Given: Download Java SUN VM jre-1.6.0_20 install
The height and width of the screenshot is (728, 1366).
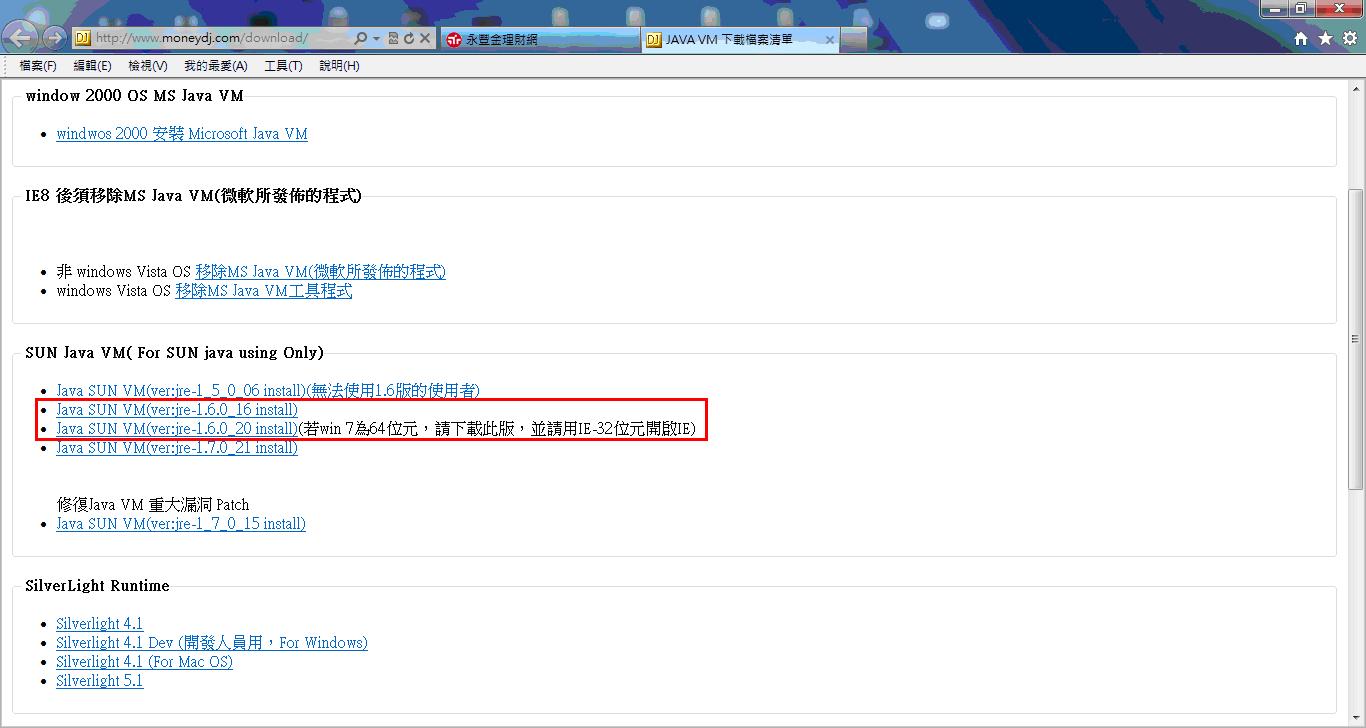Looking at the screenshot, I should (x=177, y=429).
